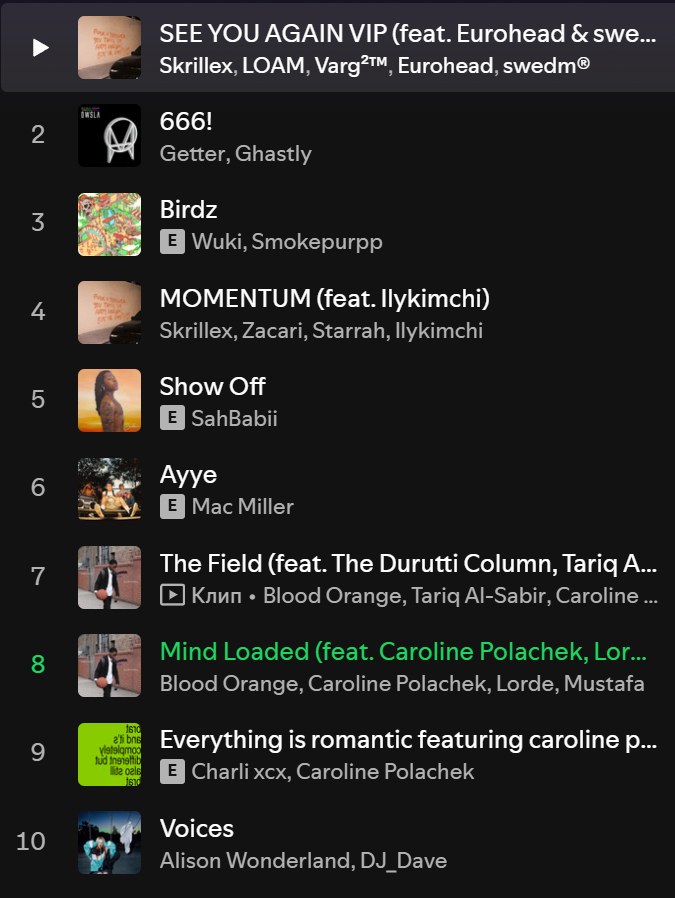Click the music video icon on The Field
The width and height of the screenshot is (675, 898).
point(172,596)
